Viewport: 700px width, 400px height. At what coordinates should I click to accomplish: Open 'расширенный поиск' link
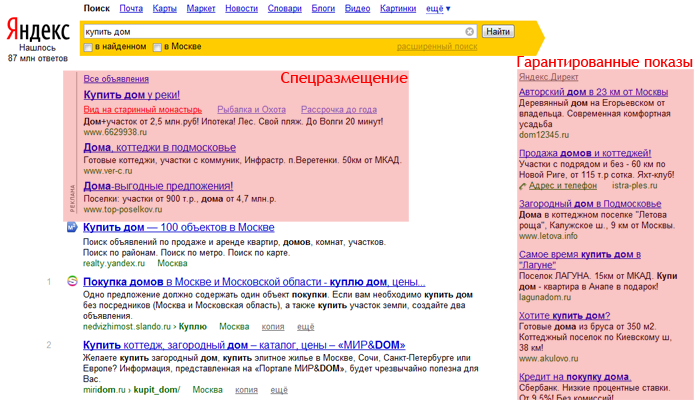pos(437,46)
